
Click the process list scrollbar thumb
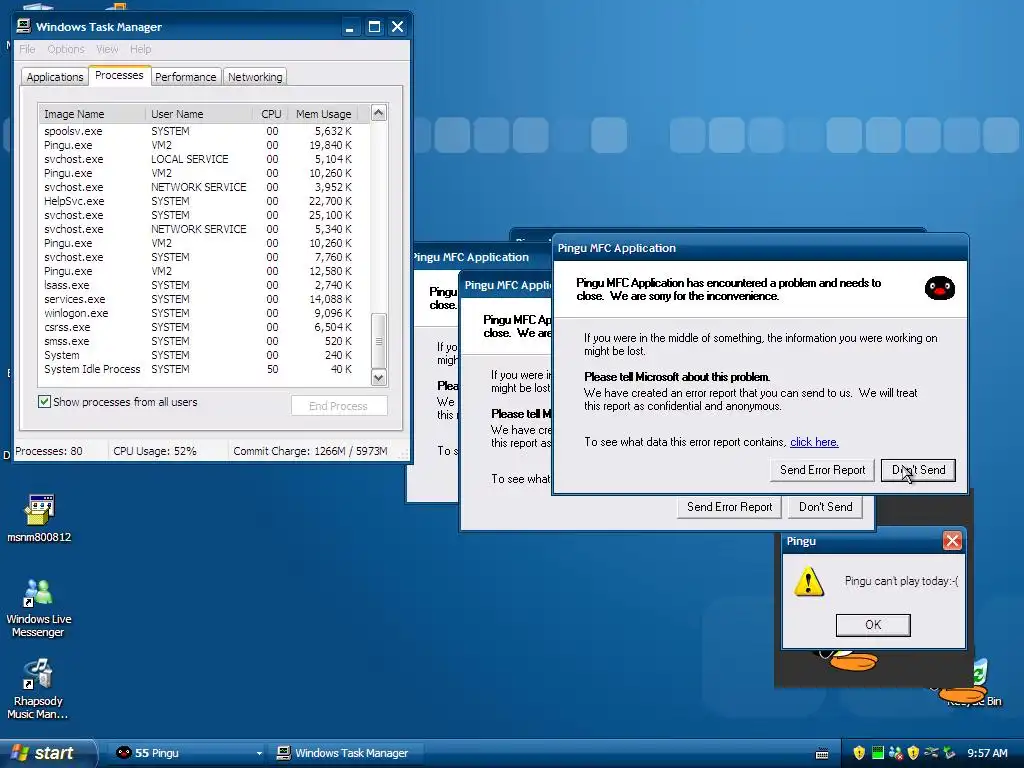[x=379, y=341]
